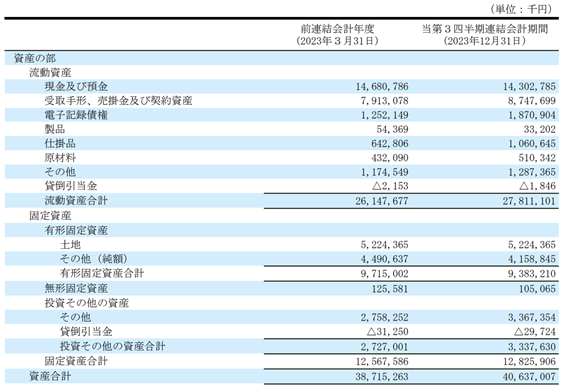Click the 固定資産 heading

50,216
